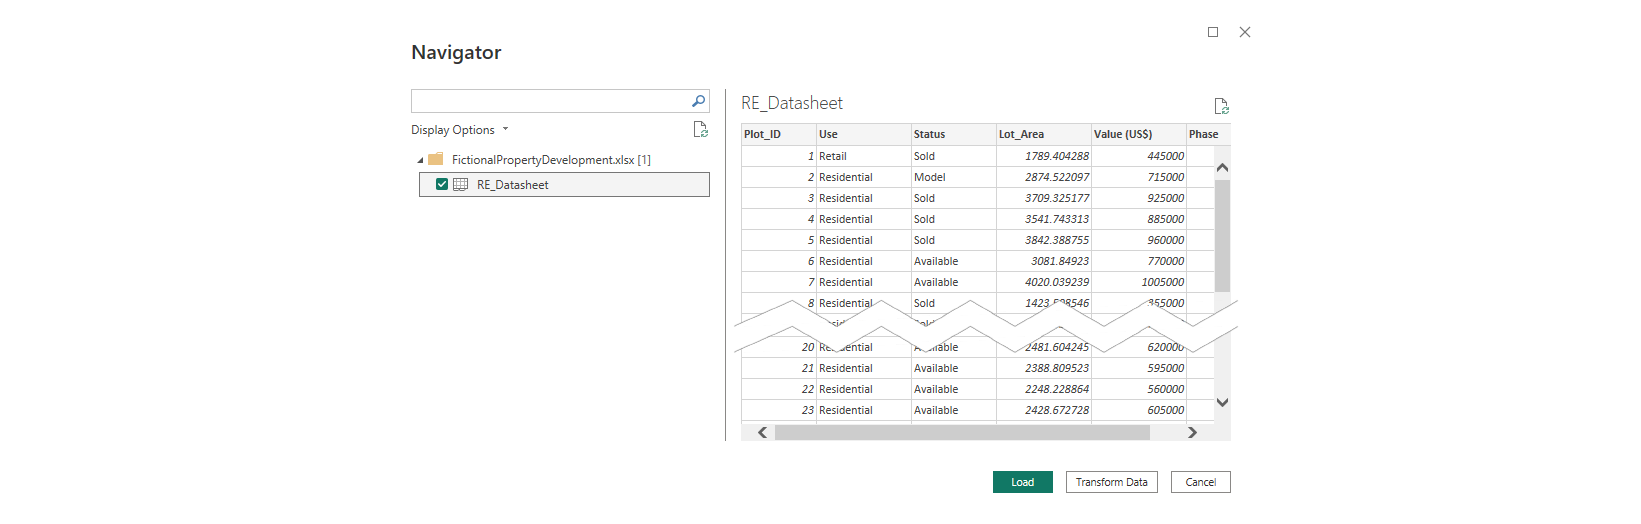Click the folder icon for FictionalPropertyDevelopment.xlsx
Image resolution: width=1641 pixels, height=524 pixels.
(435, 159)
